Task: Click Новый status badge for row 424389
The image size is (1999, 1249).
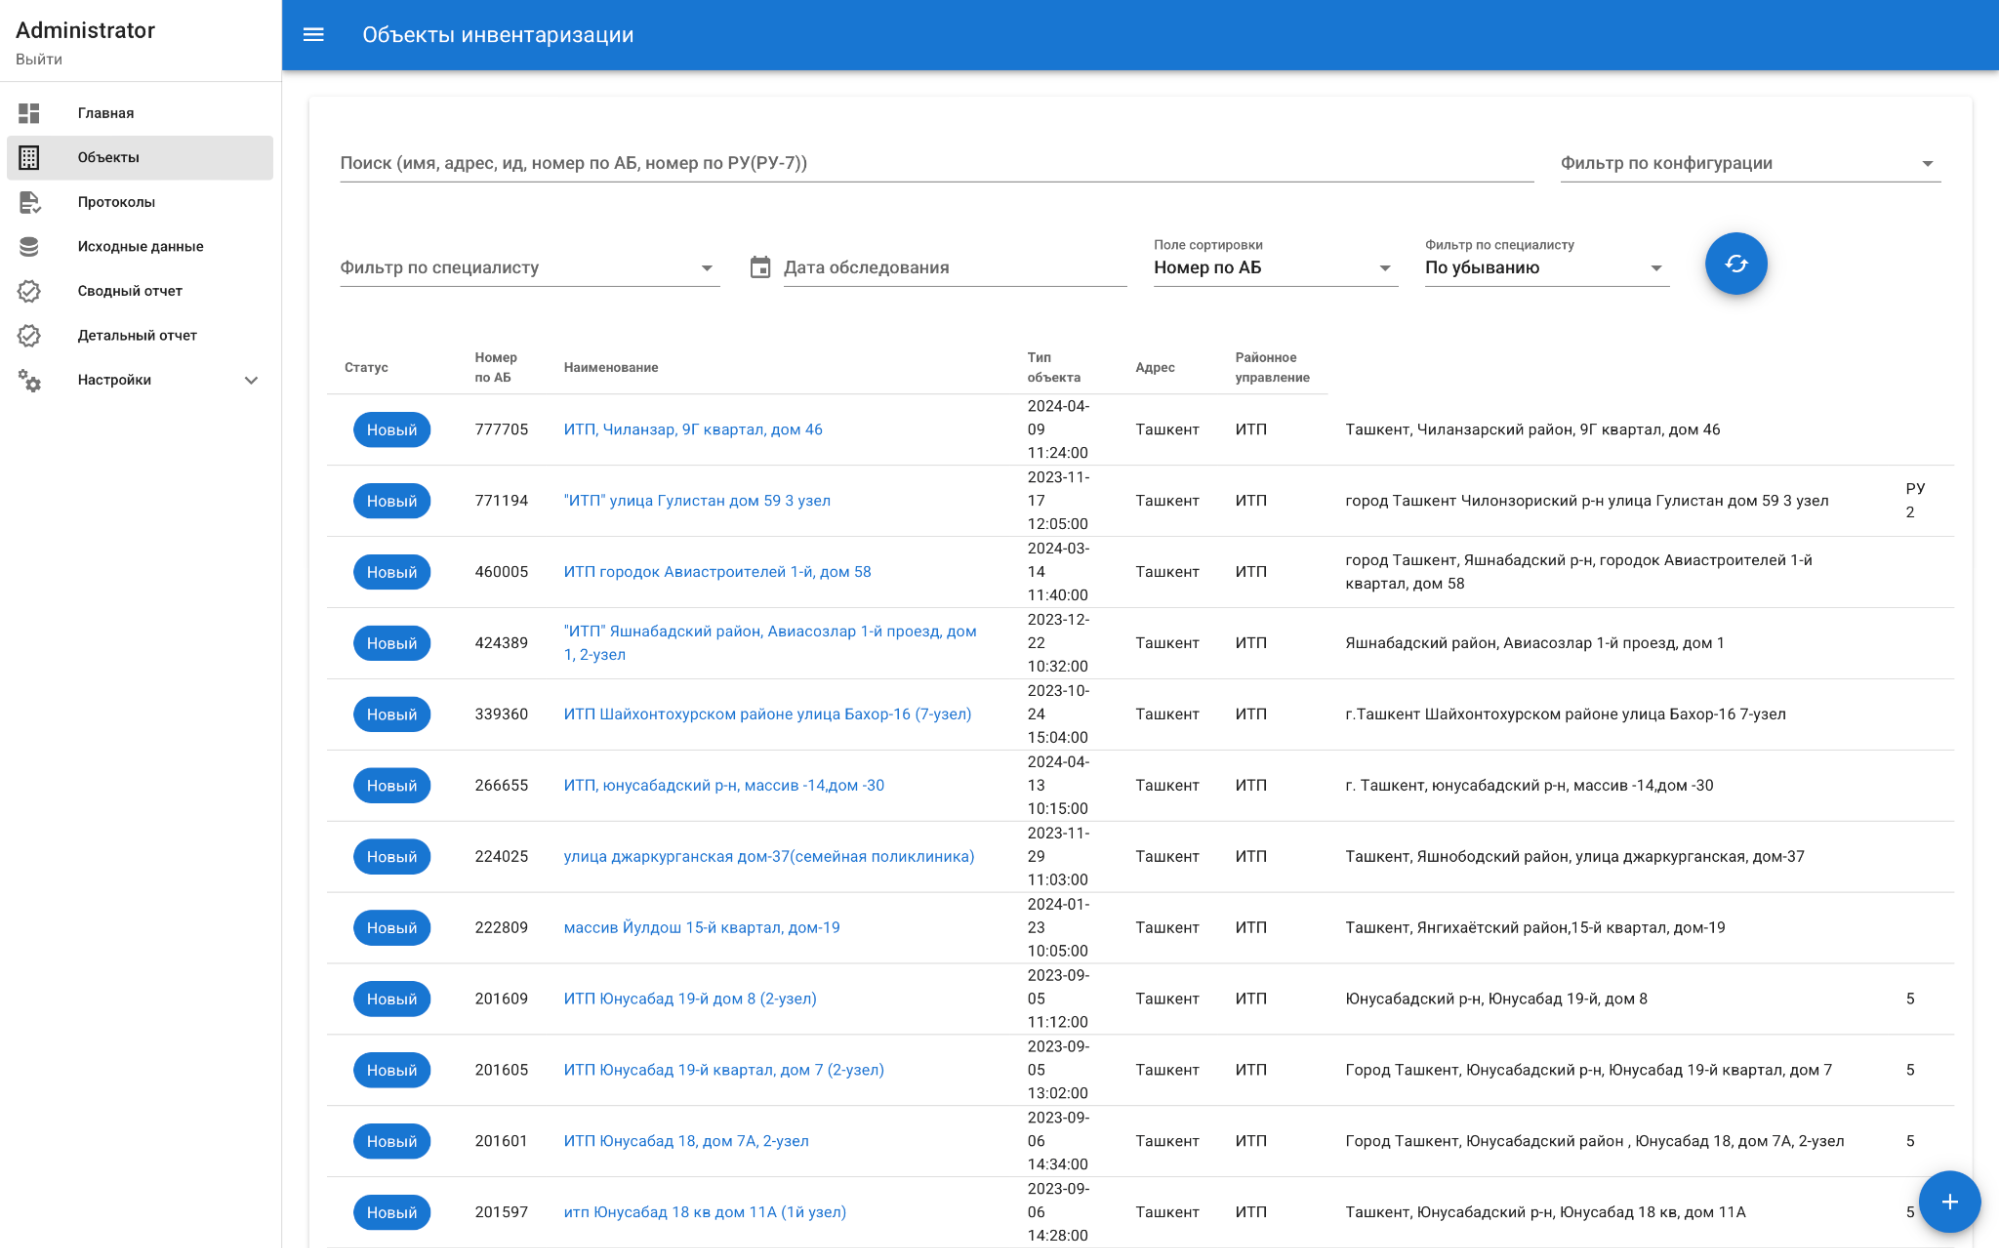Action: pos(391,643)
